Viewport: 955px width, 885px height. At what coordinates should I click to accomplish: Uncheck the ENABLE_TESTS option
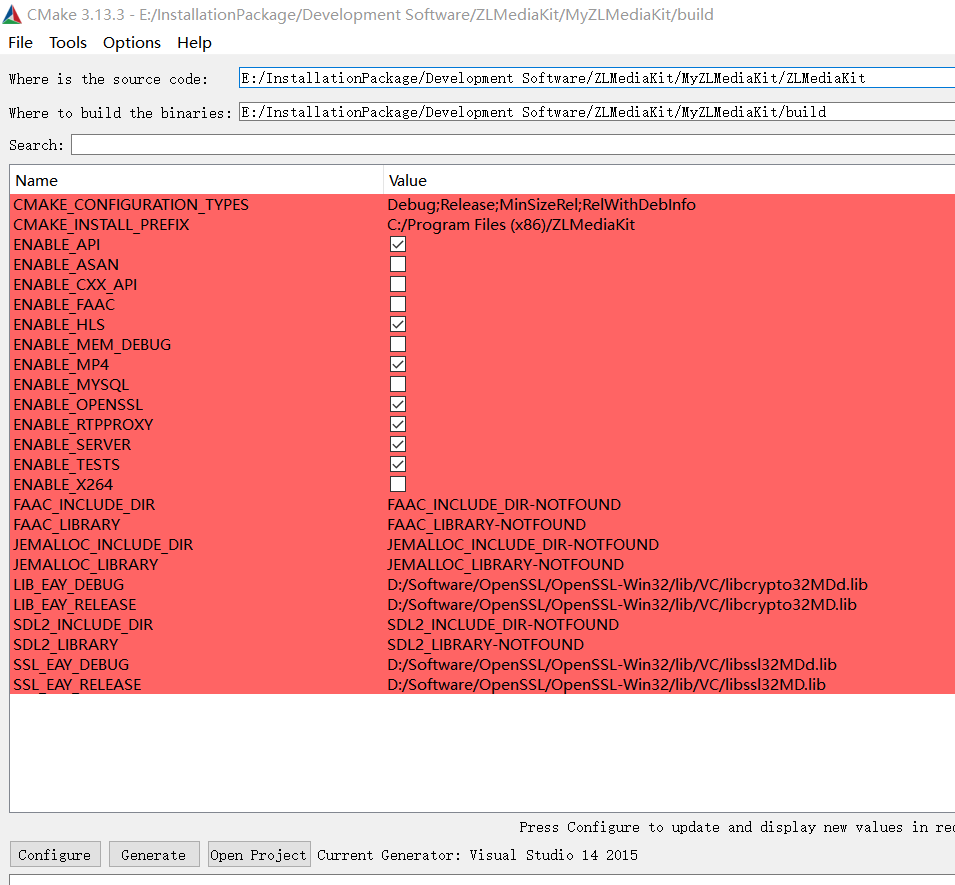(x=397, y=463)
